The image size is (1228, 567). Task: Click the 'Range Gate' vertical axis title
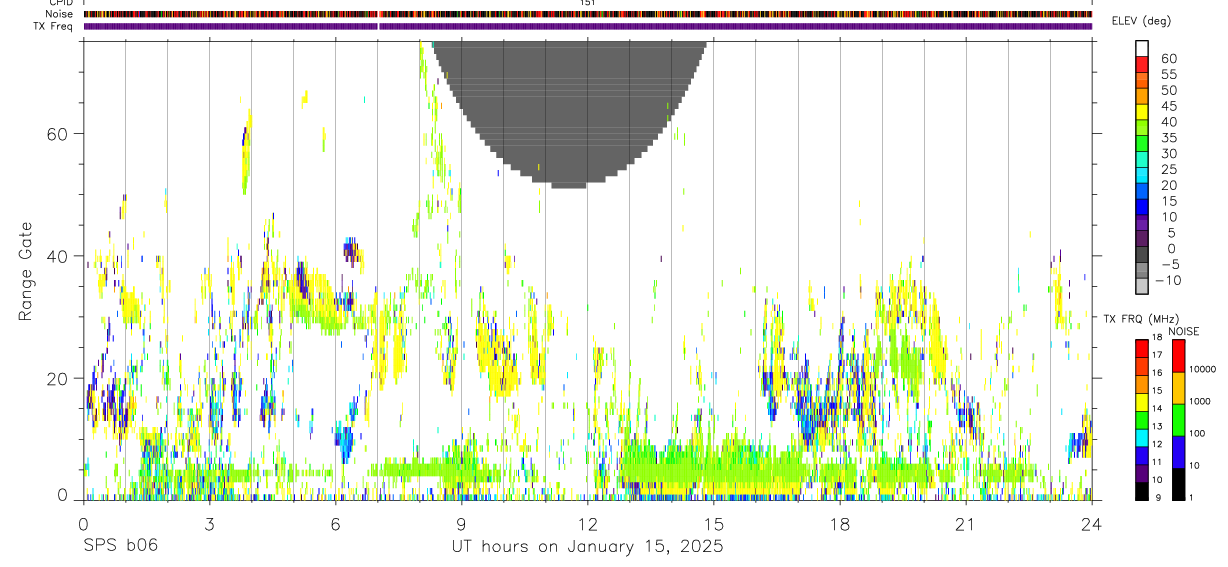click(26, 270)
